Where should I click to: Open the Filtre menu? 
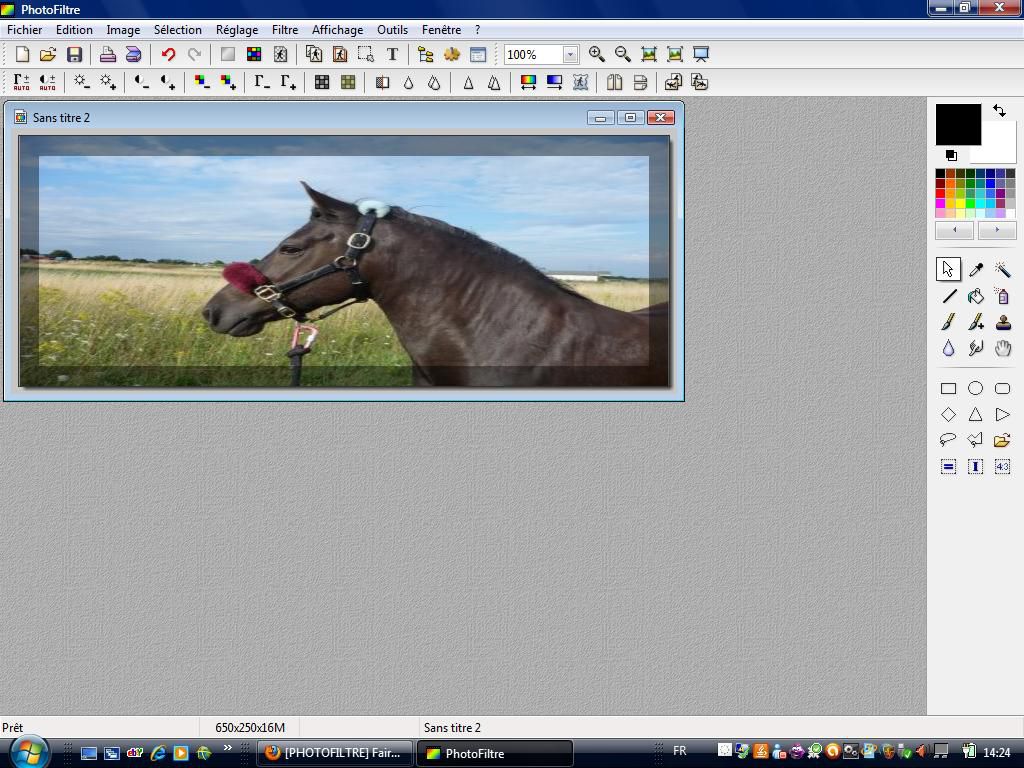pos(285,30)
